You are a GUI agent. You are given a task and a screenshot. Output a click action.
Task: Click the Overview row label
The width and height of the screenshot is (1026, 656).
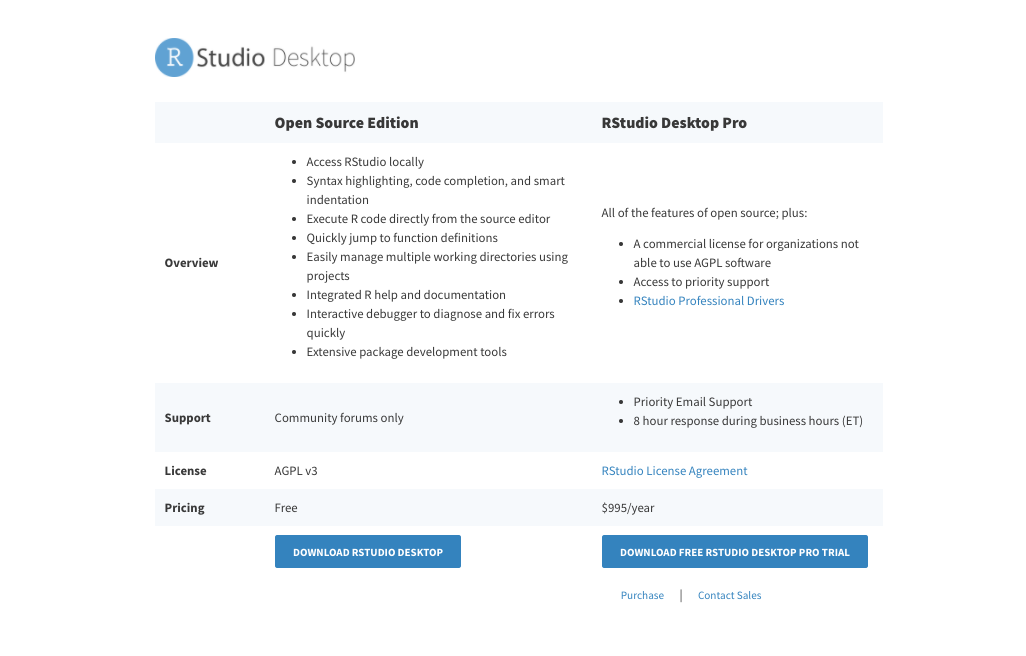pyautogui.click(x=191, y=263)
